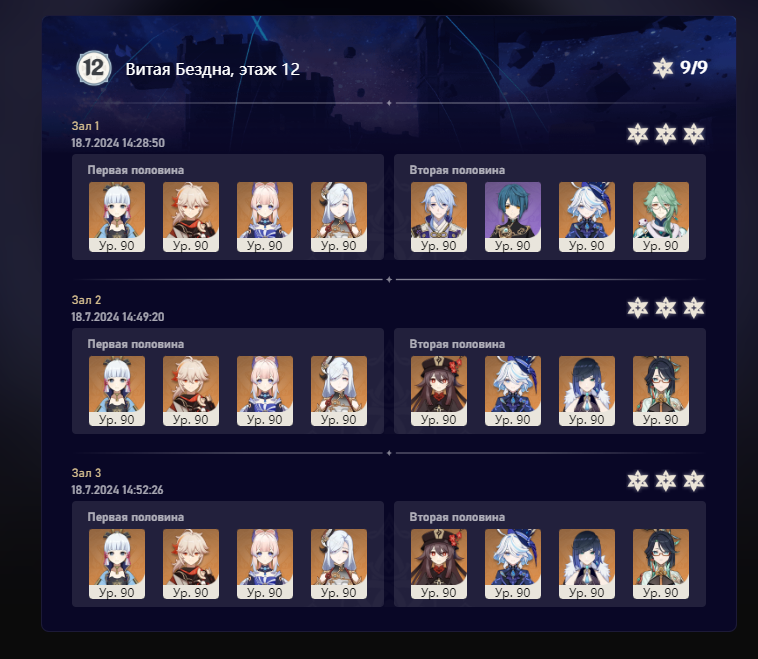This screenshot has width=758, height=659.
Task: Click the floor 12 badge icon
Action: point(94,68)
